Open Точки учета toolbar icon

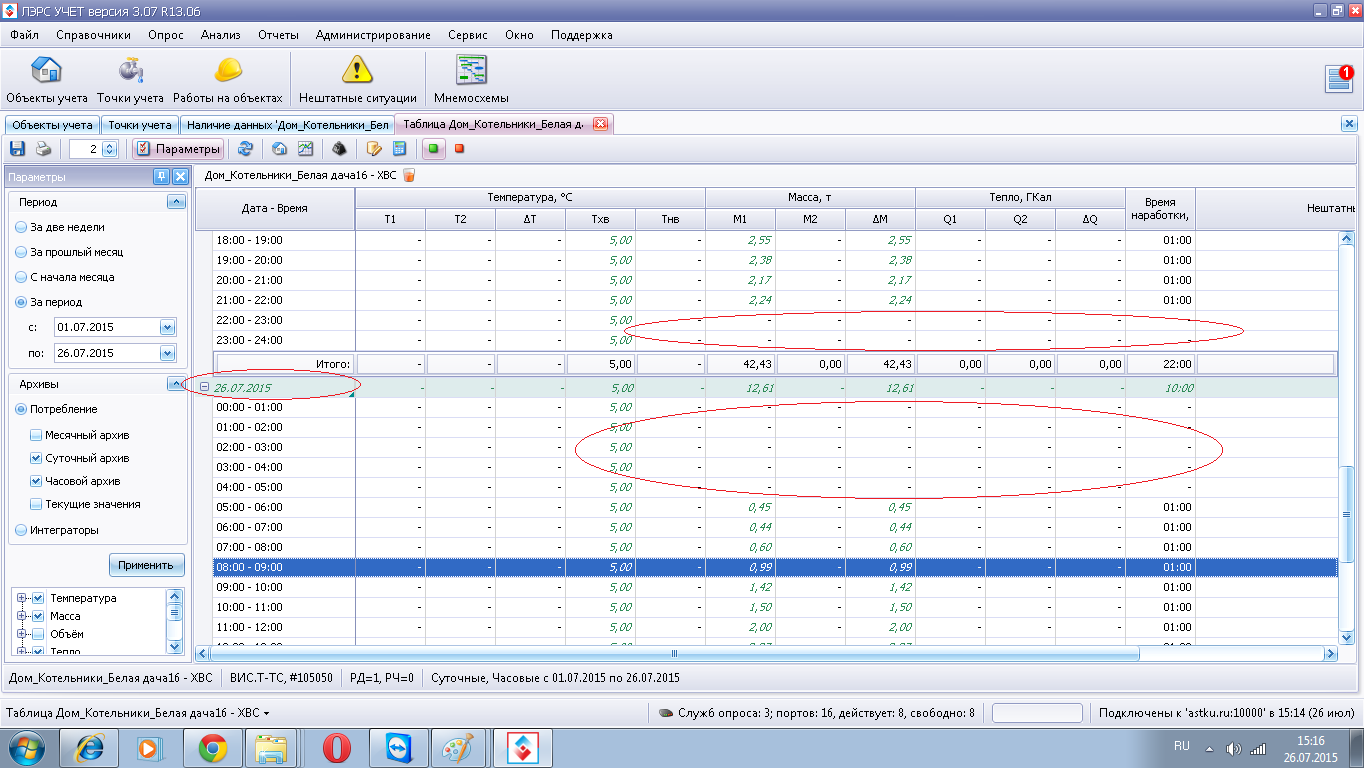[130, 80]
